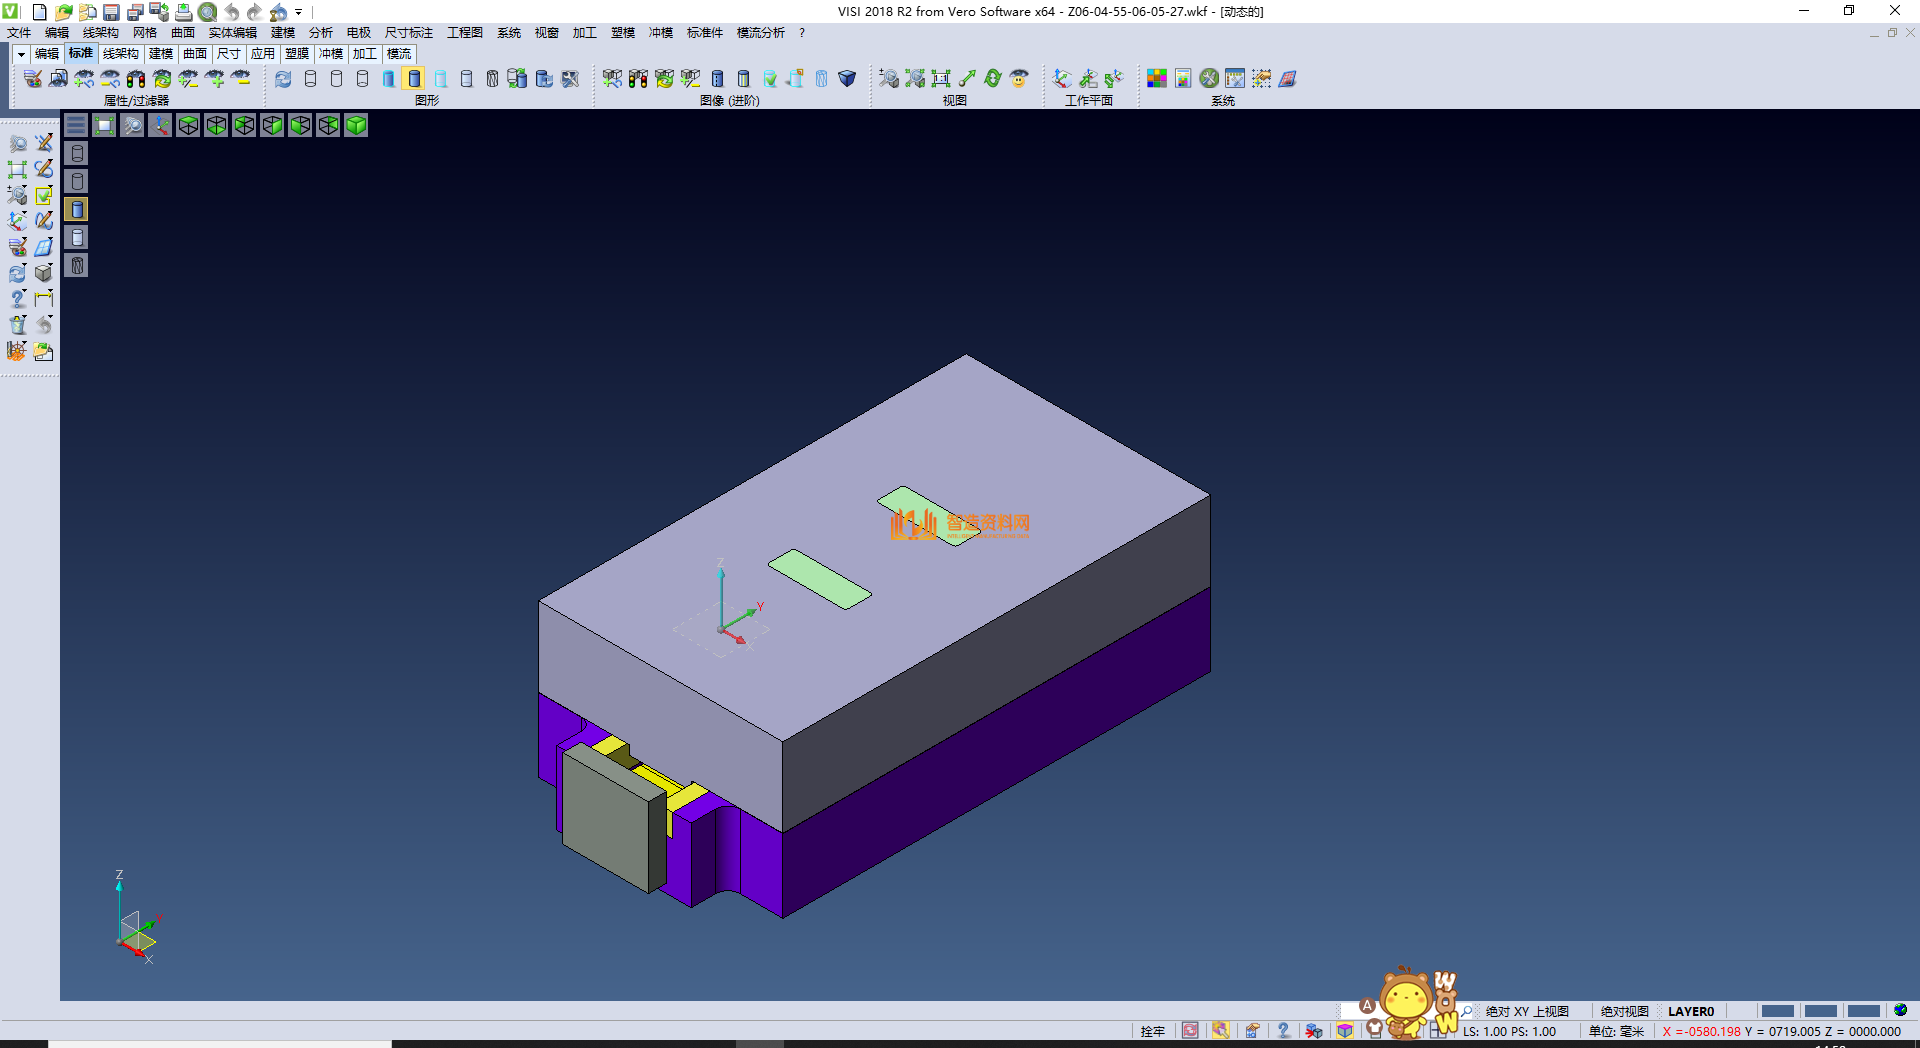Toggle the highlighted purple cube render icon in status bar
Image resolution: width=1920 pixels, height=1048 pixels.
(1343, 1030)
